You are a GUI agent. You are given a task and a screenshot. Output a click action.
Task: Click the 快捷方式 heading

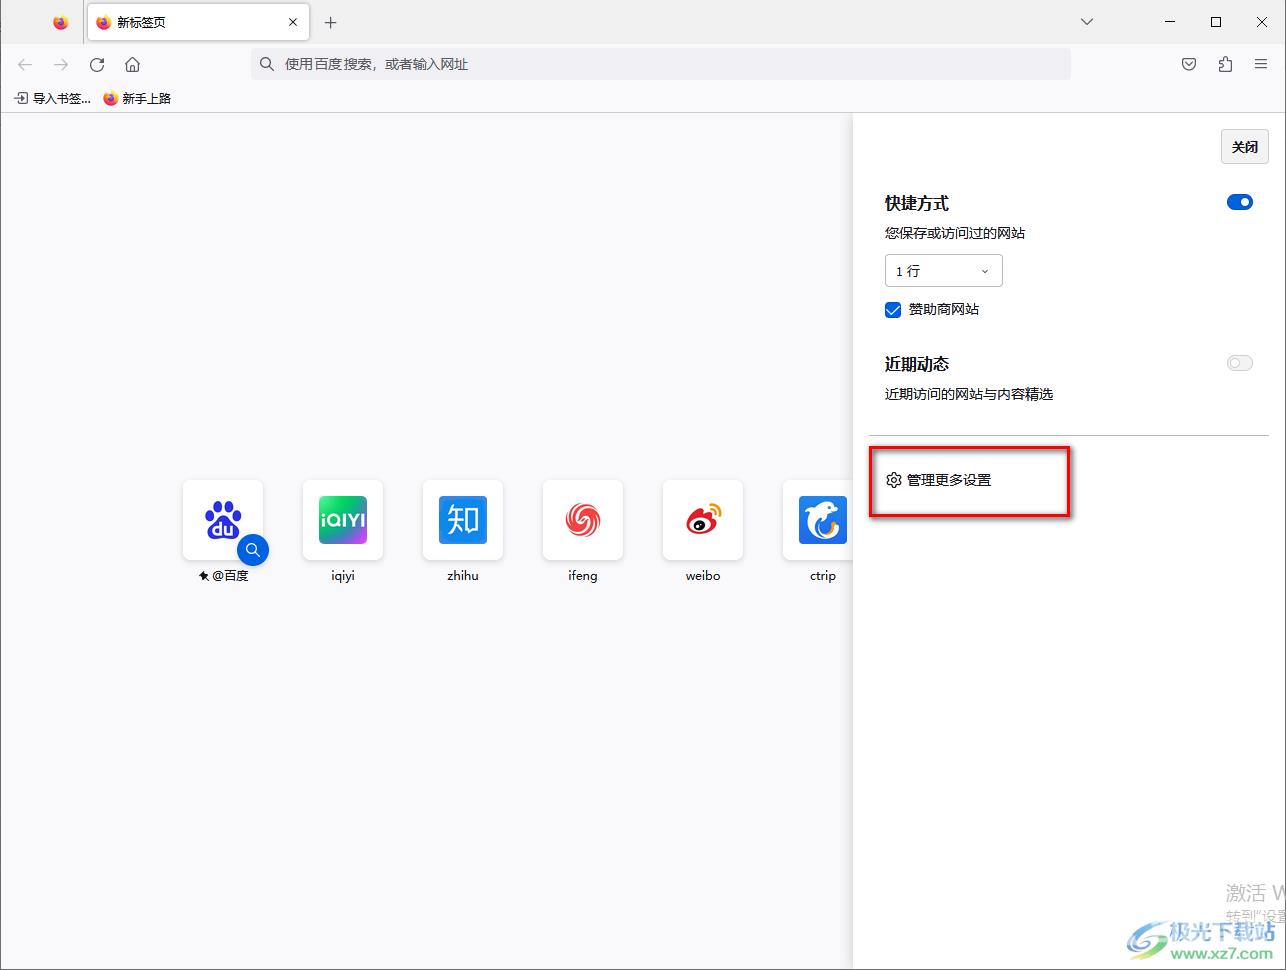coord(917,203)
